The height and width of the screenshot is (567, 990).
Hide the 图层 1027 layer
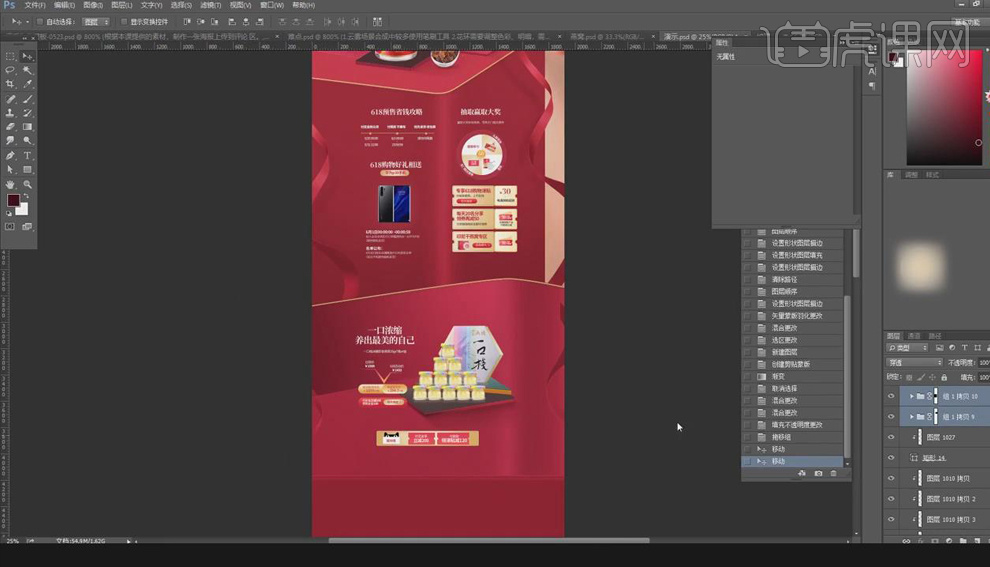click(891, 437)
